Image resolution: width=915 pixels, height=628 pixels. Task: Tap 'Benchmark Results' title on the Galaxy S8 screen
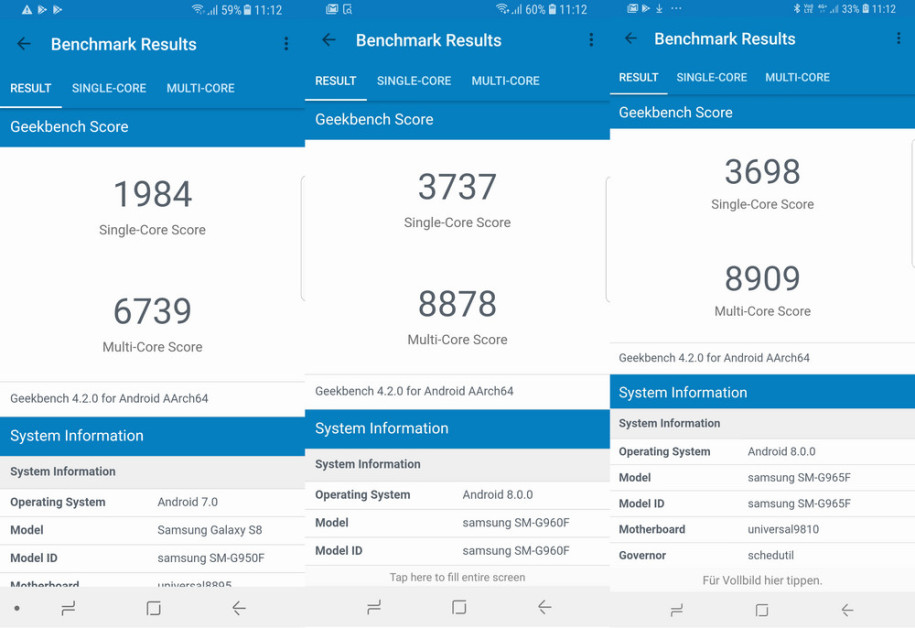(x=124, y=44)
